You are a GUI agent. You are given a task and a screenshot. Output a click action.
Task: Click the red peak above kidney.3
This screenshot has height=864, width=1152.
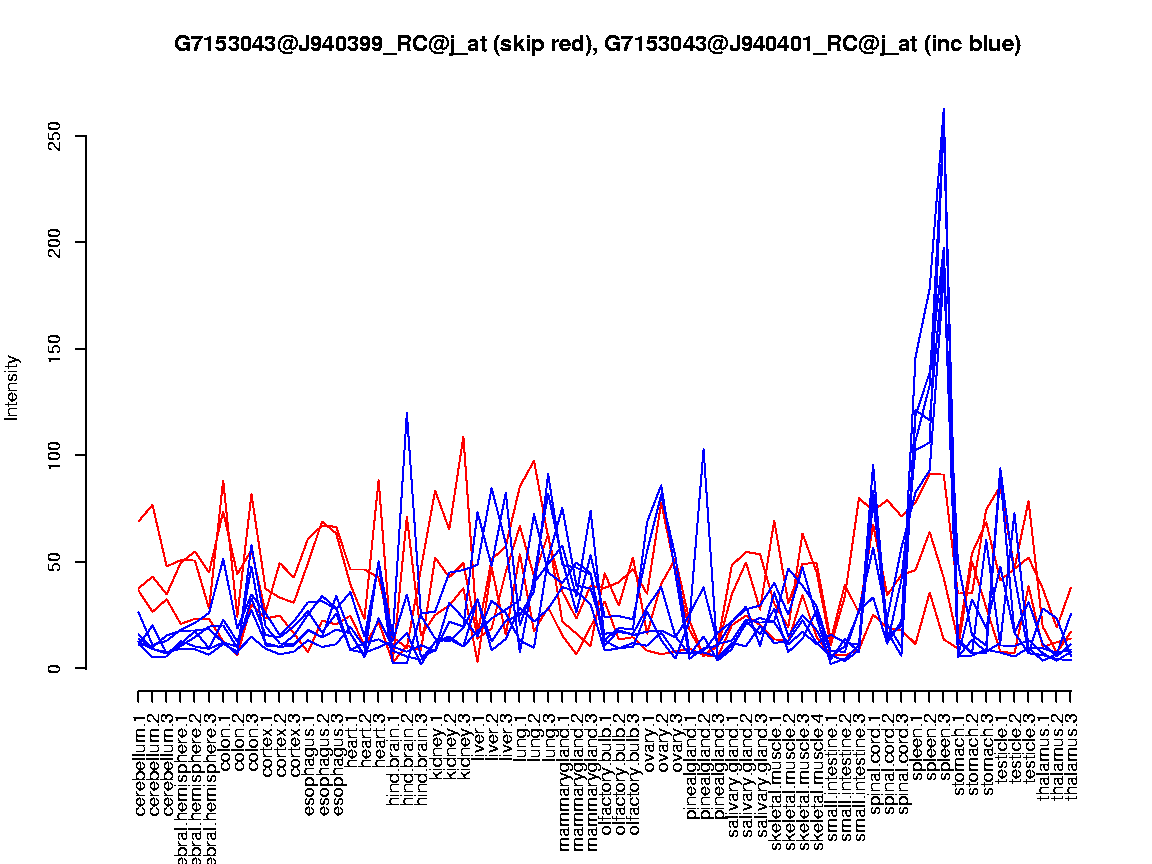[463, 437]
